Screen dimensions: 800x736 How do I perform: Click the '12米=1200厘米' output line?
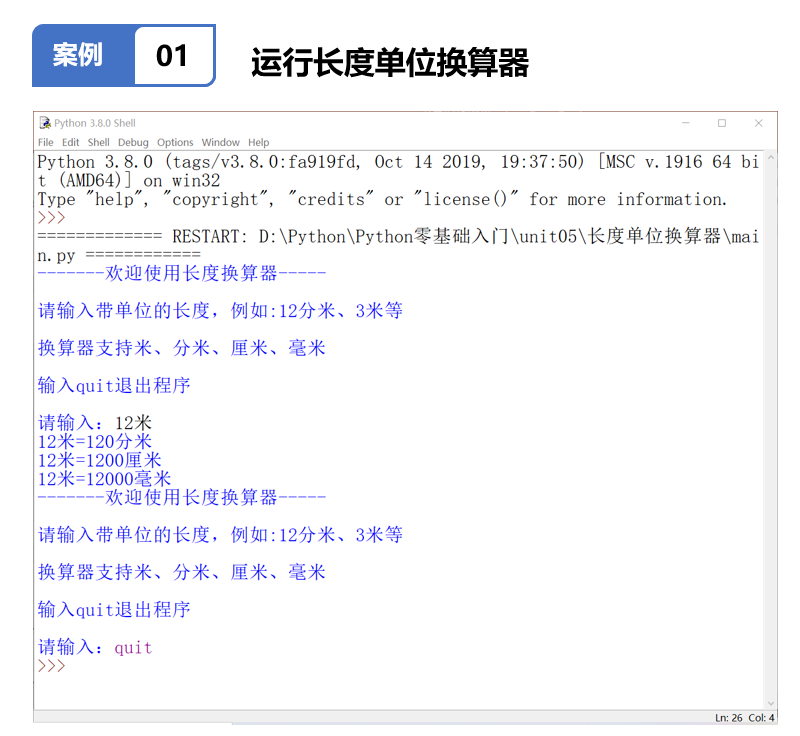pyautogui.click(x=99, y=461)
